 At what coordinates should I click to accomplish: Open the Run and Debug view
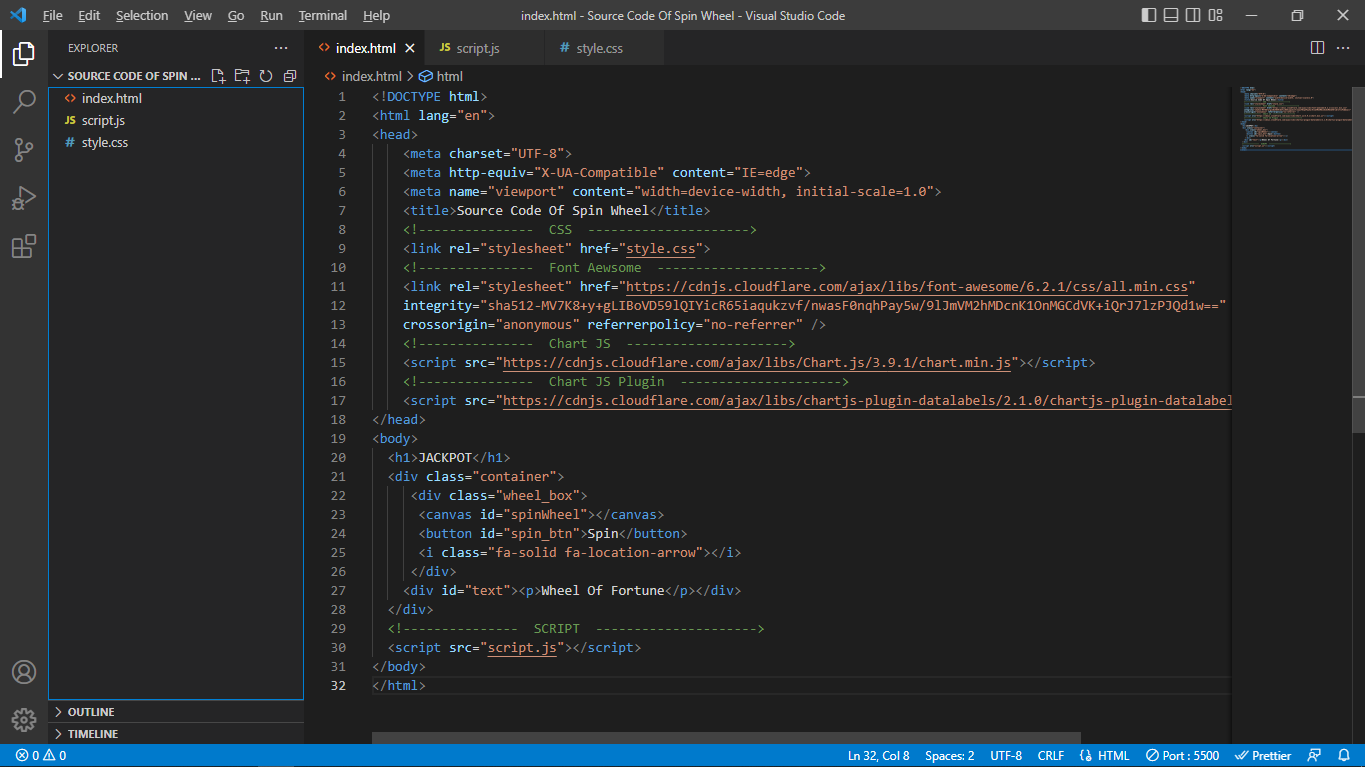(x=24, y=198)
